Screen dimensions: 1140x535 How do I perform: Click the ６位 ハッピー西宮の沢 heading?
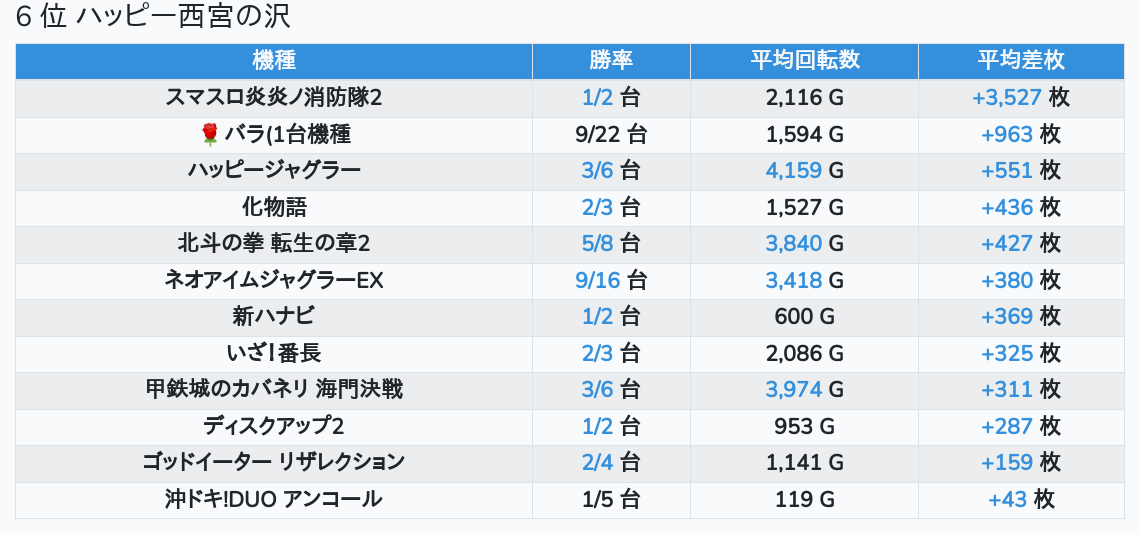pyautogui.click(x=154, y=18)
